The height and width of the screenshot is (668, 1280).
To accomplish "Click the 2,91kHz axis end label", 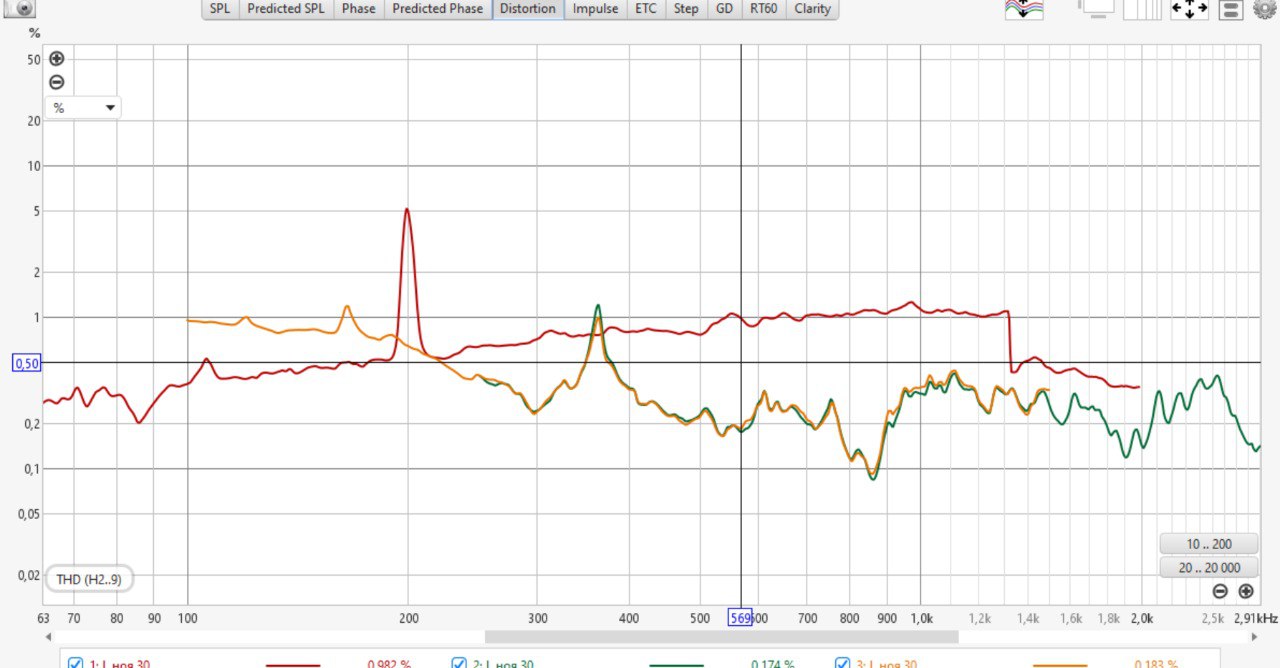I will [1256, 618].
